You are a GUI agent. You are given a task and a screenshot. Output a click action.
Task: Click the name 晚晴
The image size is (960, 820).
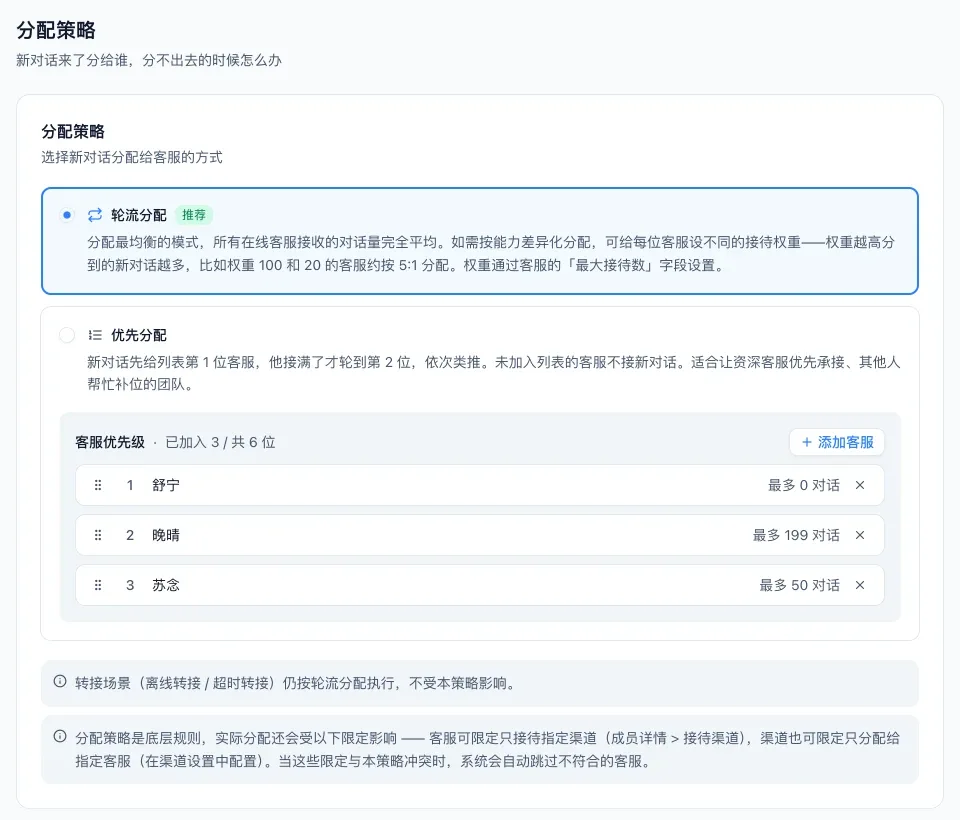(166, 535)
